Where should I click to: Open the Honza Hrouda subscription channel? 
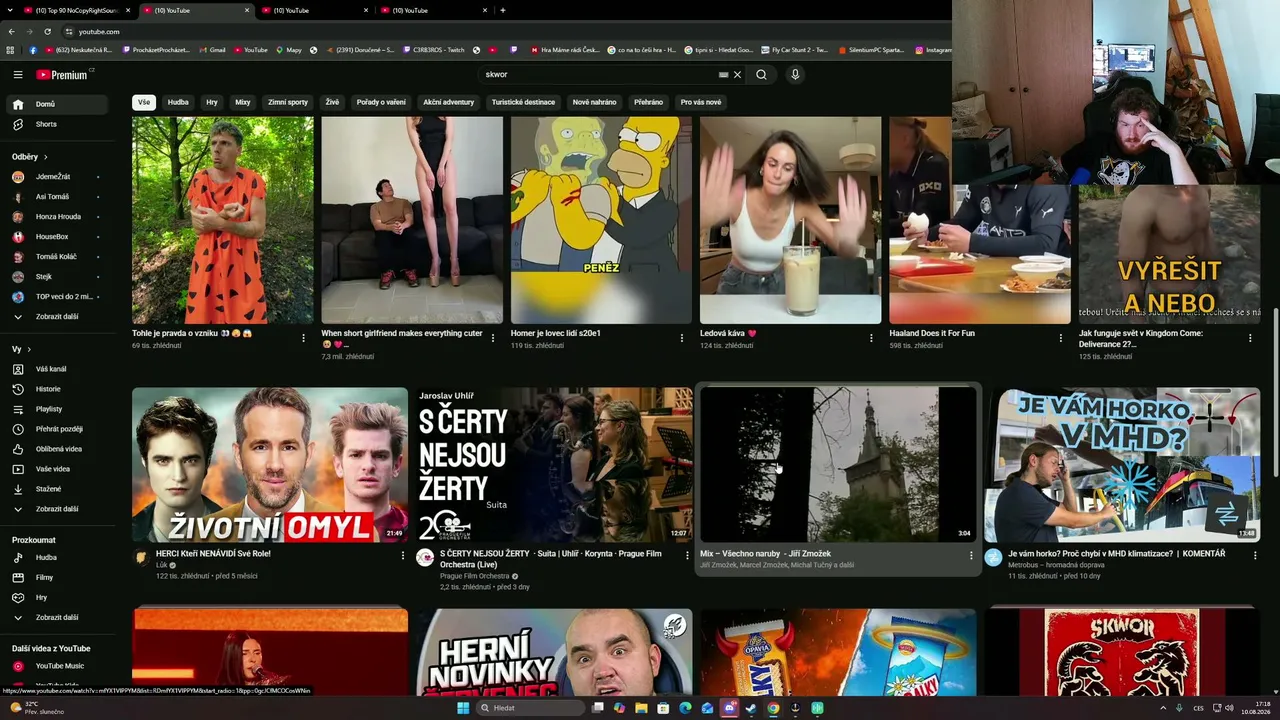click(x=58, y=217)
